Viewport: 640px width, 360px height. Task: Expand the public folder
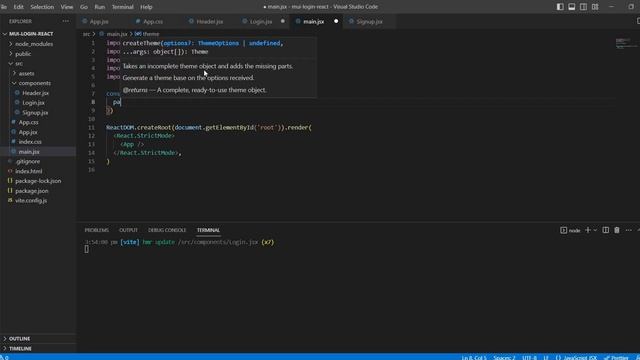23,53
